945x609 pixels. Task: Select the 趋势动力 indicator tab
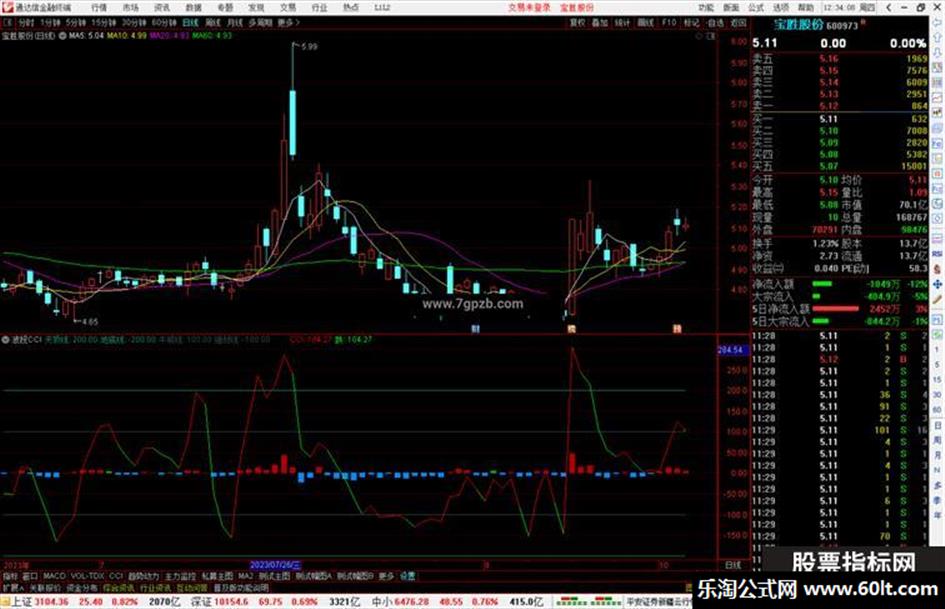143,576
